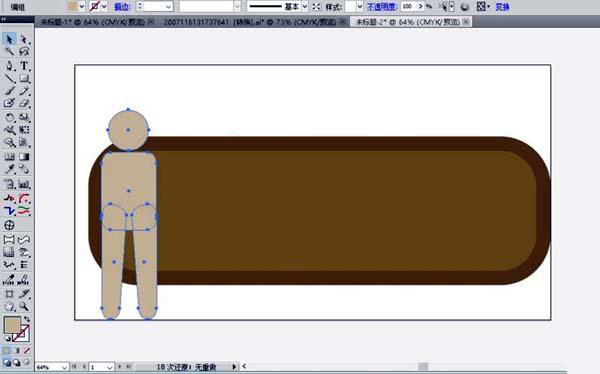Expand the 样式 style dropdown
Image resolution: width=600 pixels, height=374 pixels.
pos(359,7)
